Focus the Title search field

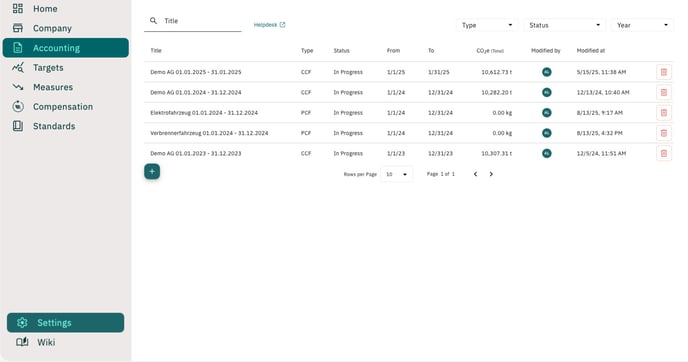(193, 21)
